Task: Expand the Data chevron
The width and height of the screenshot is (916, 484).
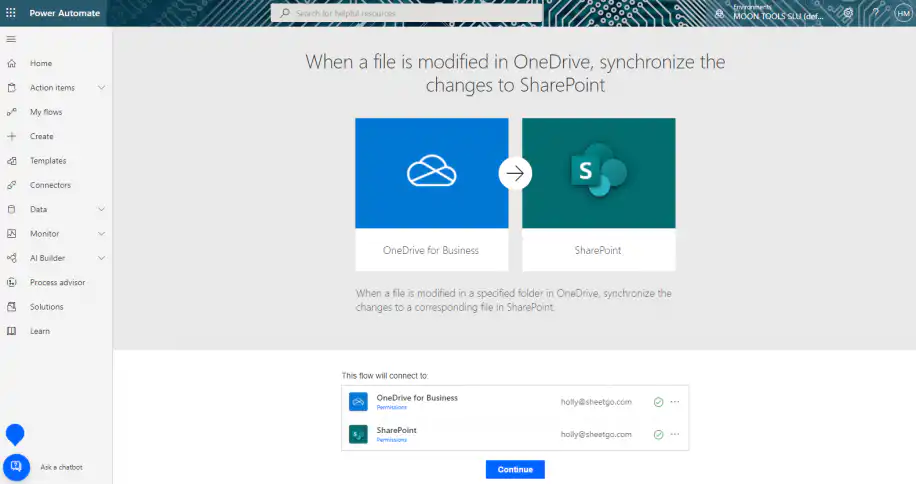Action: [x=101, y=209]
